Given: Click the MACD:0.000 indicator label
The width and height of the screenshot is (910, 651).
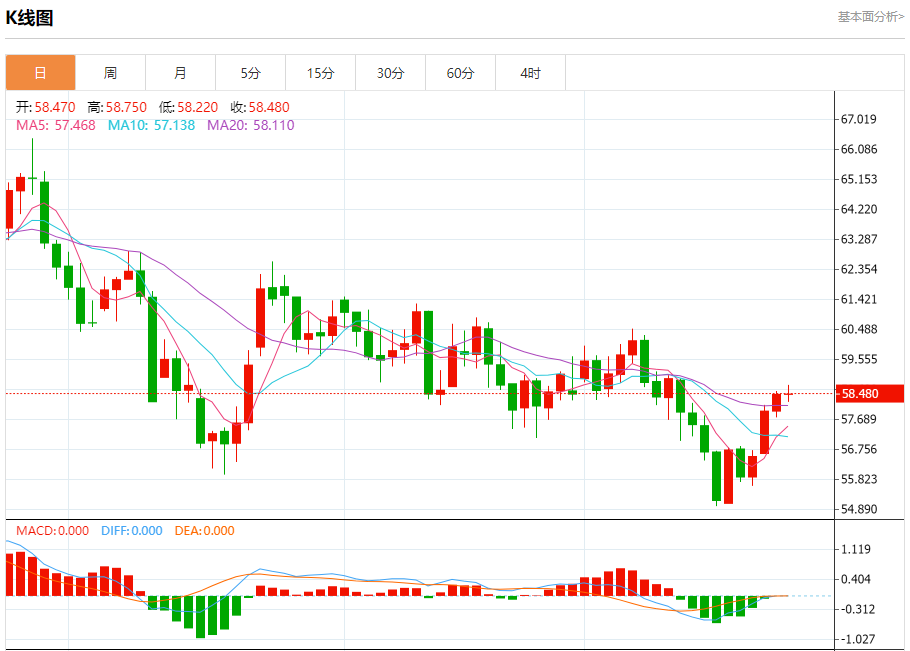Looking at the screenshot, I should (x=52, y=531).
